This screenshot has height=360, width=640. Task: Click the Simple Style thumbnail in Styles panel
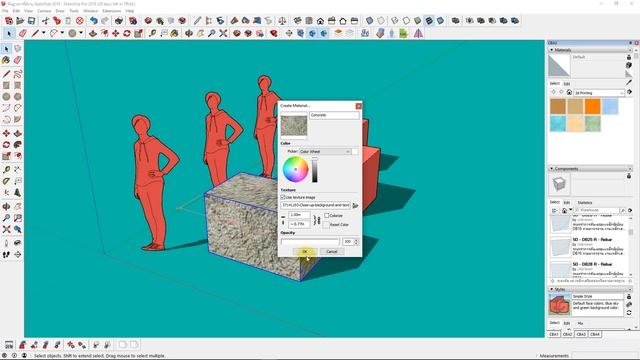click(x=559, y=304)
